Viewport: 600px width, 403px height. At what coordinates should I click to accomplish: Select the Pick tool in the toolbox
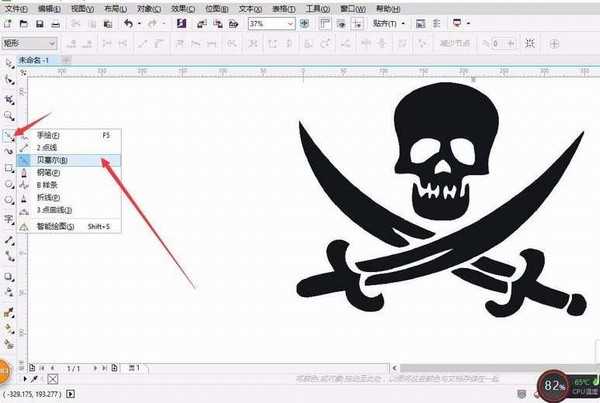tap(9, 64)
